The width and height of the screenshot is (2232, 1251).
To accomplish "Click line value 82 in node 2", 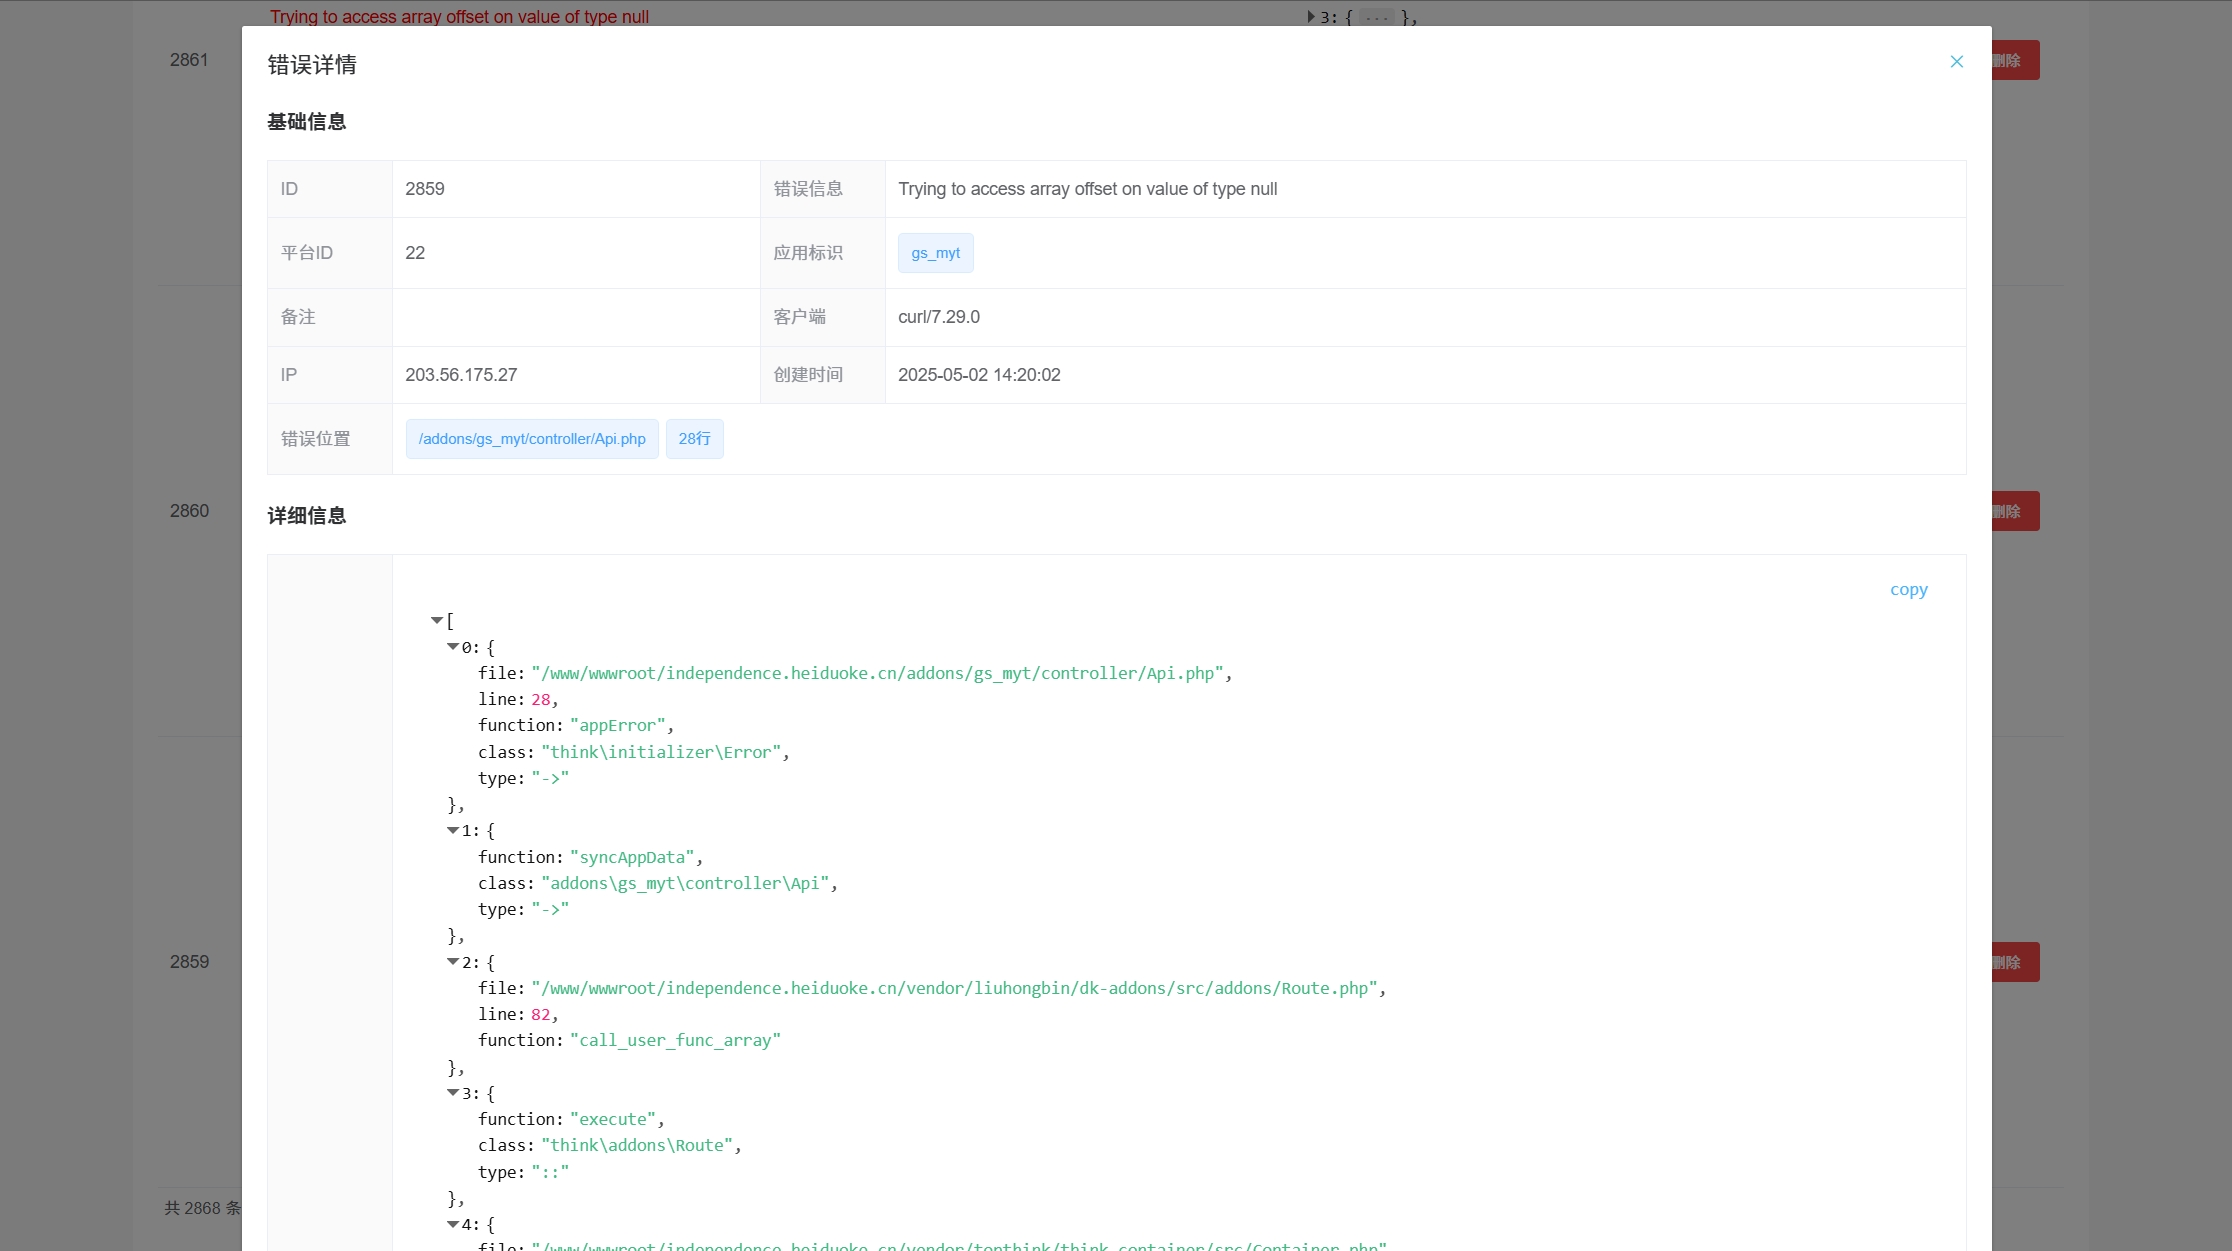I will 541,1015.
